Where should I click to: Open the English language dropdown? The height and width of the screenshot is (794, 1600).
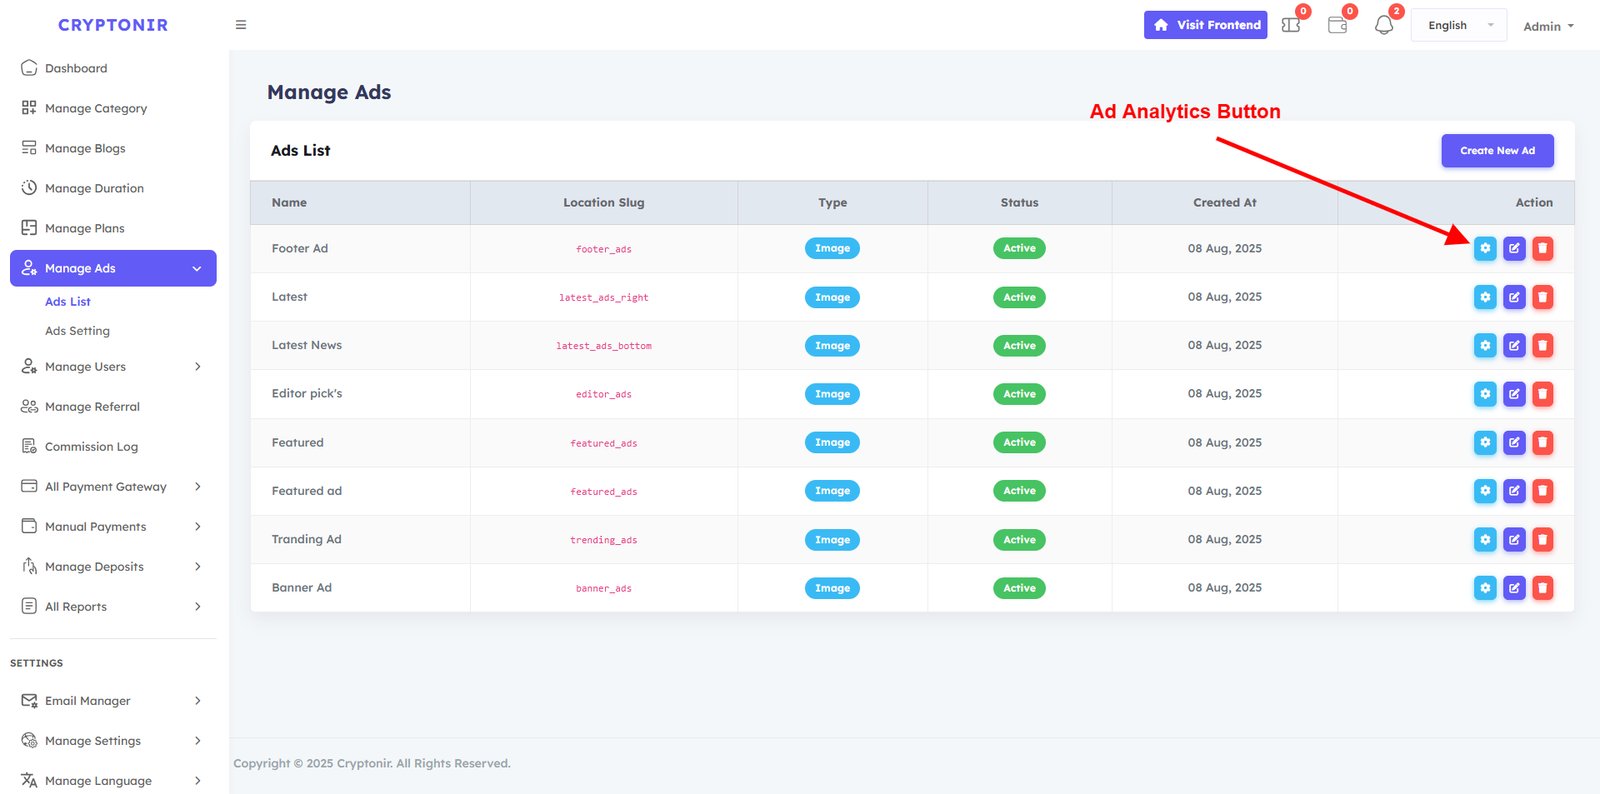click(1459, 26)
